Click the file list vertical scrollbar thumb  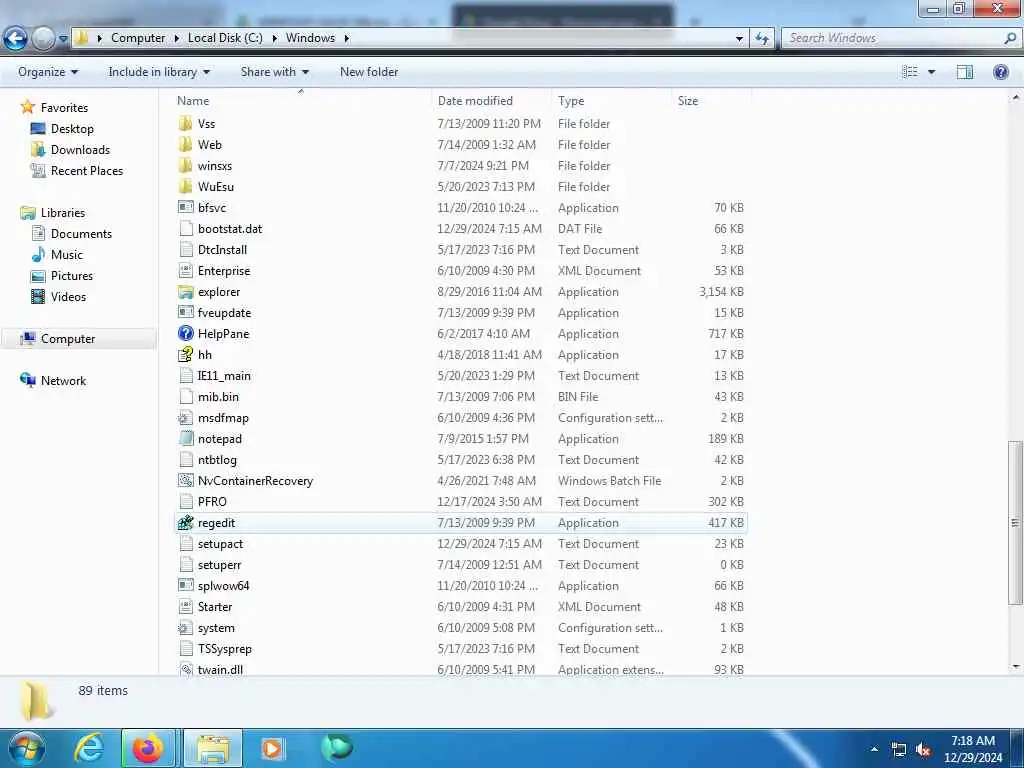coord(1014,523)
